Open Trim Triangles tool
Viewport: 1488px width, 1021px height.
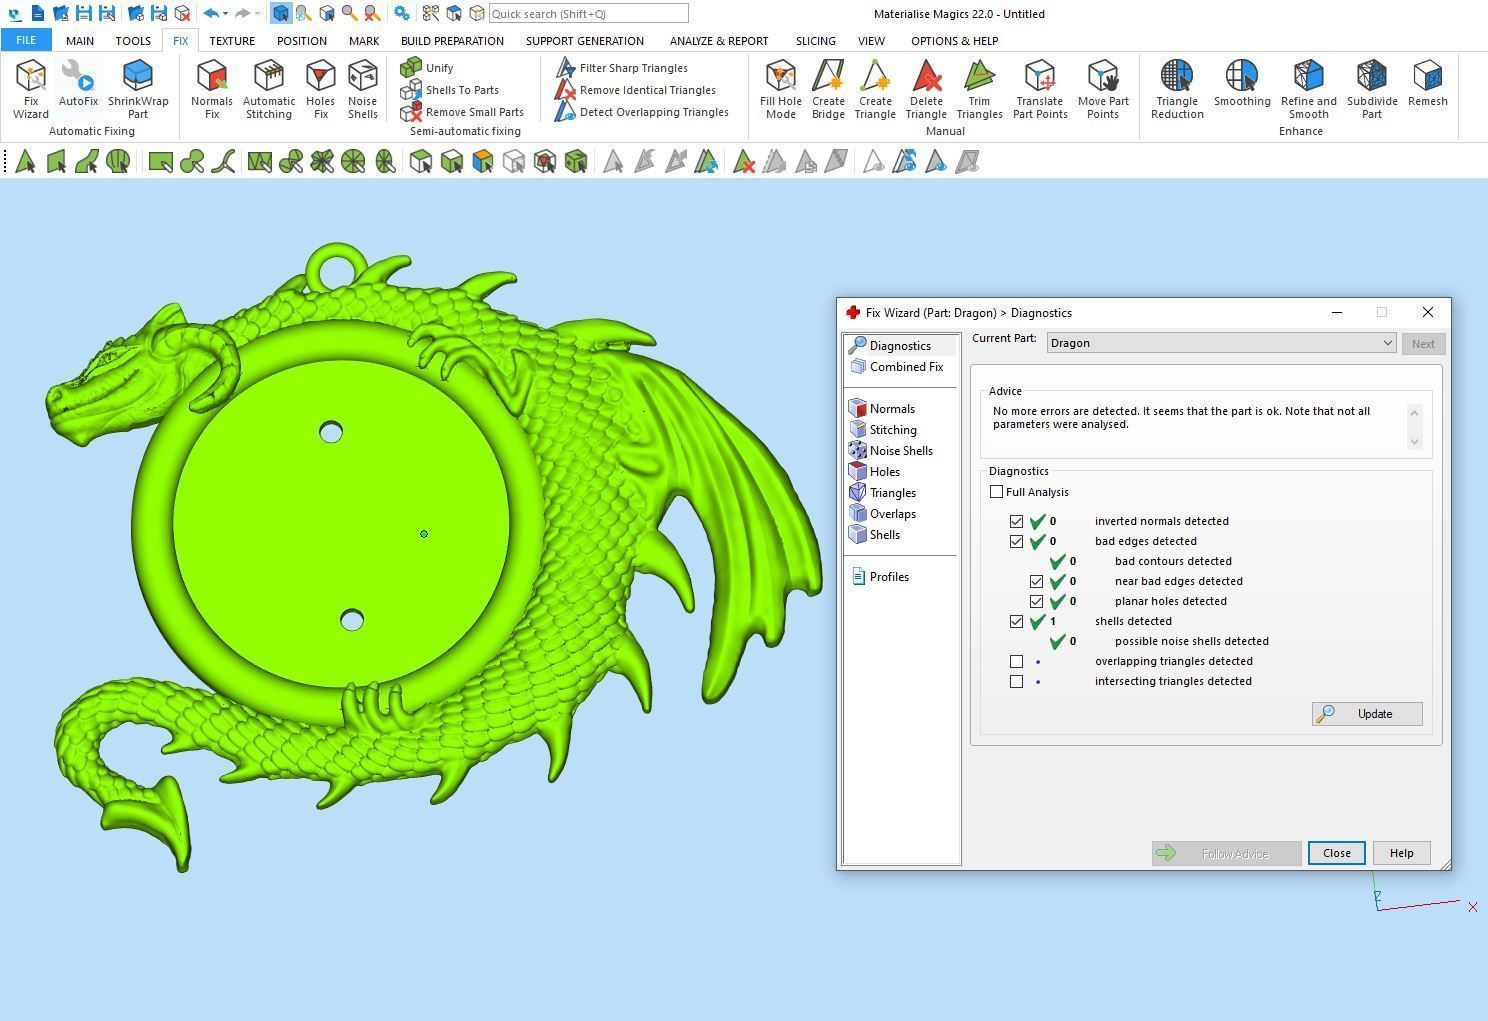(x=979, y=89)
